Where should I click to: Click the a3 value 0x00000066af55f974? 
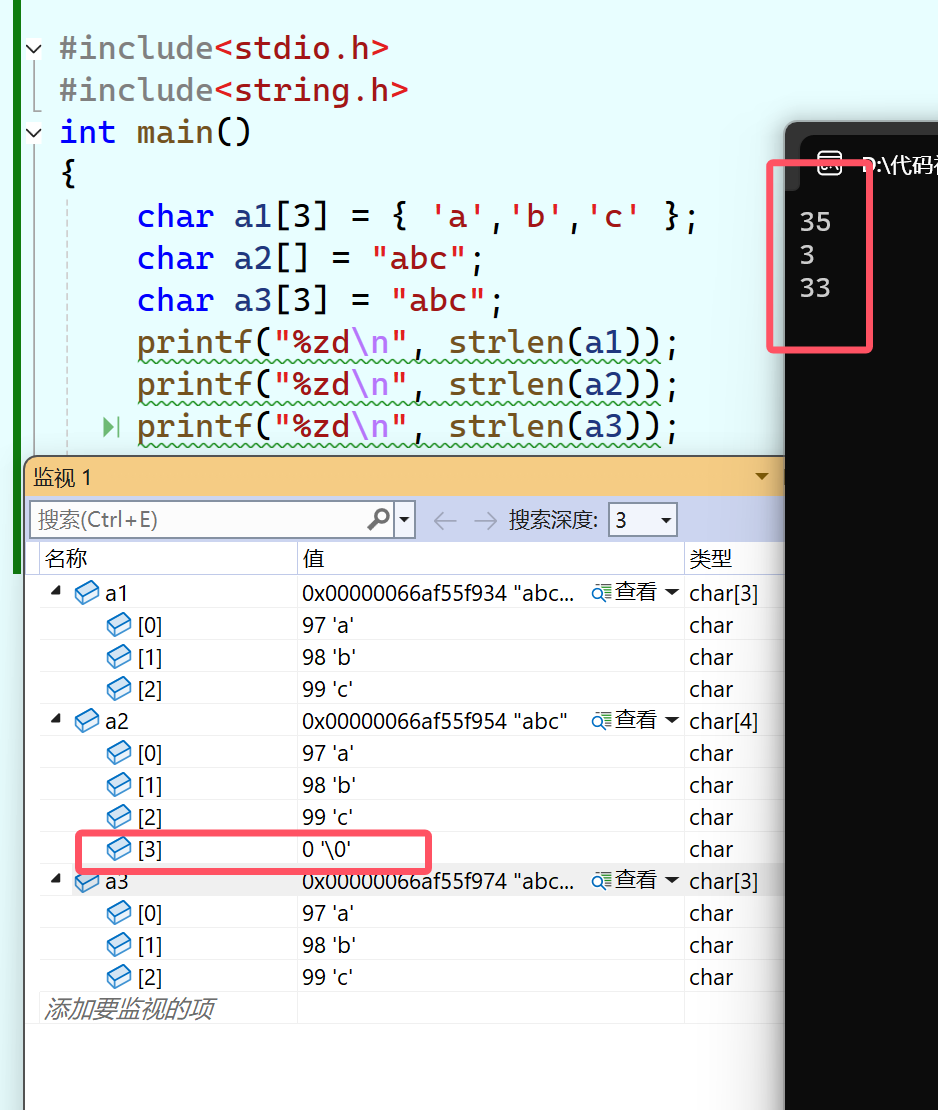tap(437, 881)
